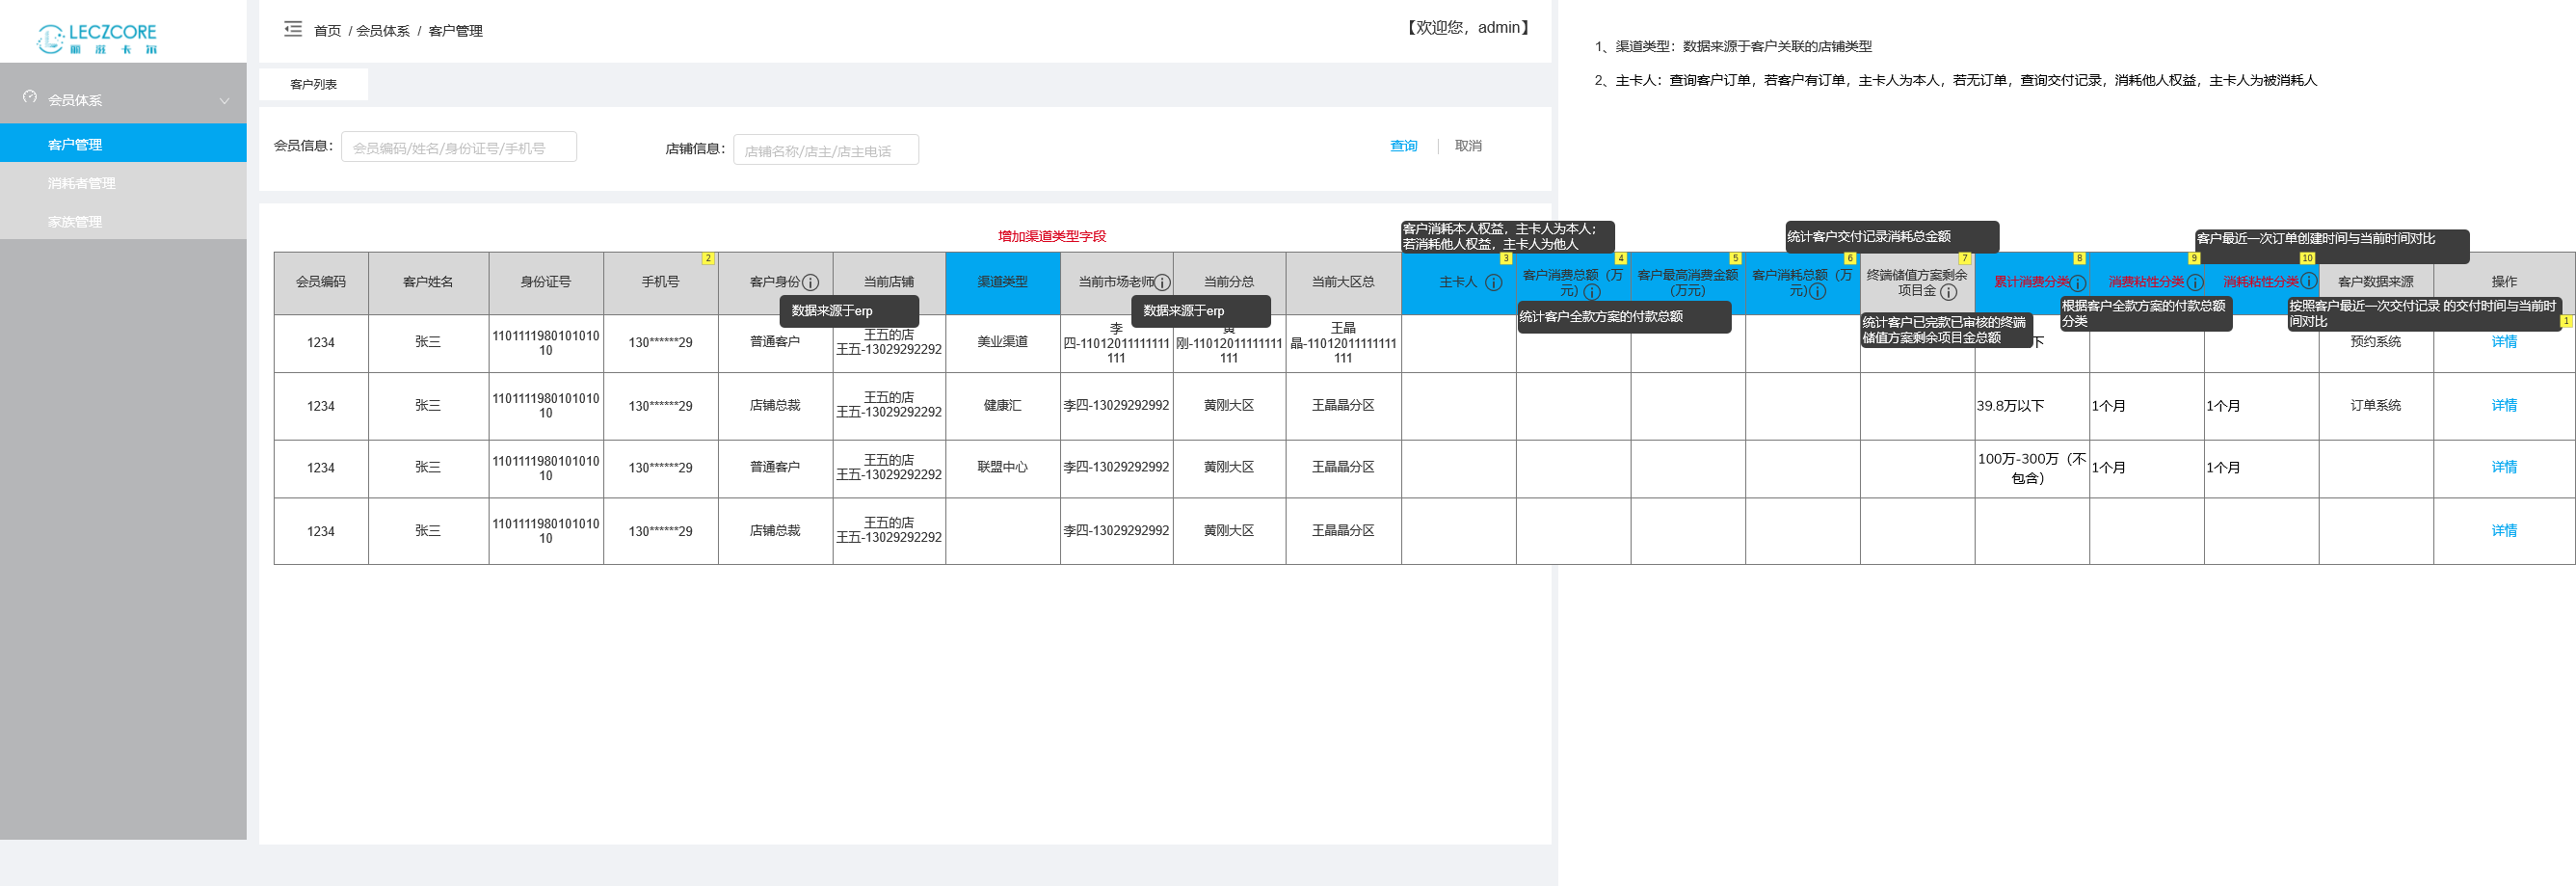Click the 会员编码 column header

pyautogui.click(x=321, y=283)
